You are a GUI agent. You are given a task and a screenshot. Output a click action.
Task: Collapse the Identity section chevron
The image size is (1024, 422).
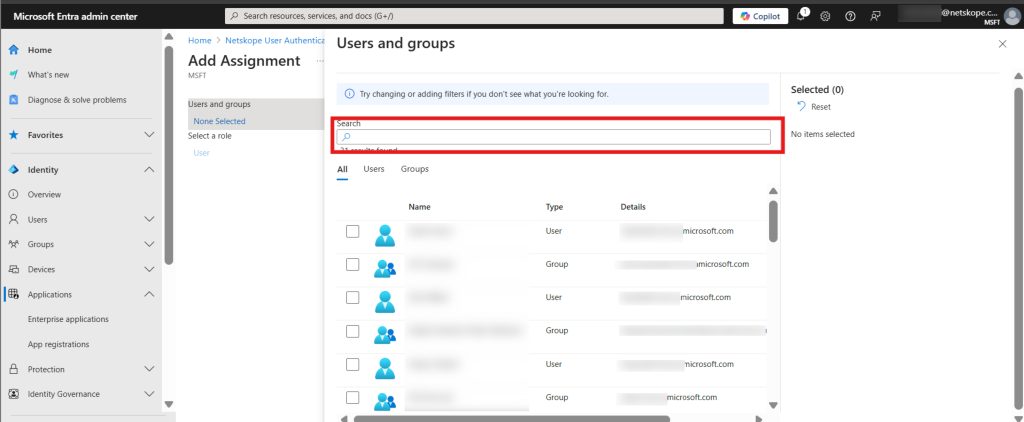tap(149, 170)
